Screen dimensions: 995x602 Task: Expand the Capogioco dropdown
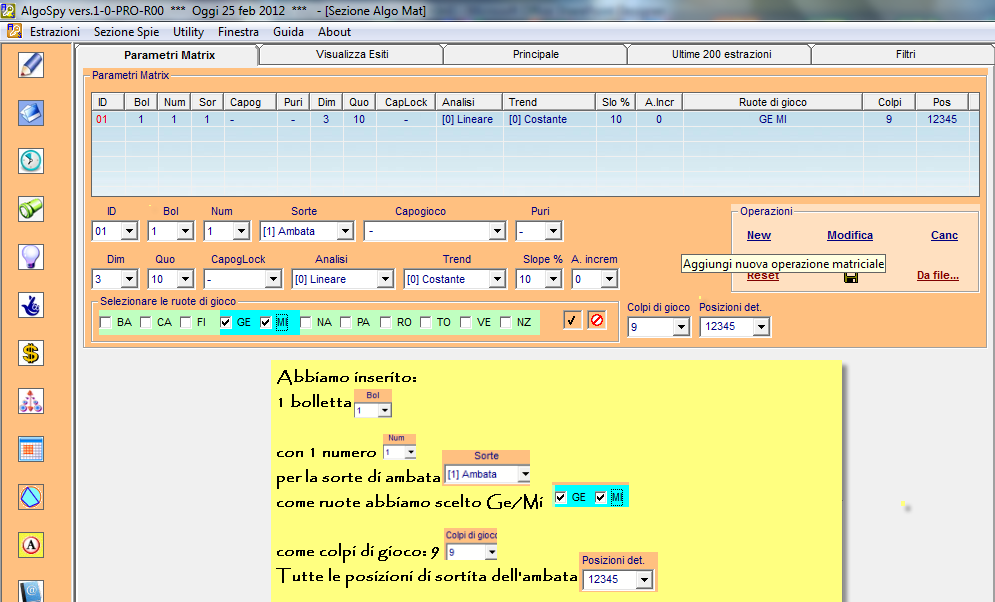[x=498, y=231]
